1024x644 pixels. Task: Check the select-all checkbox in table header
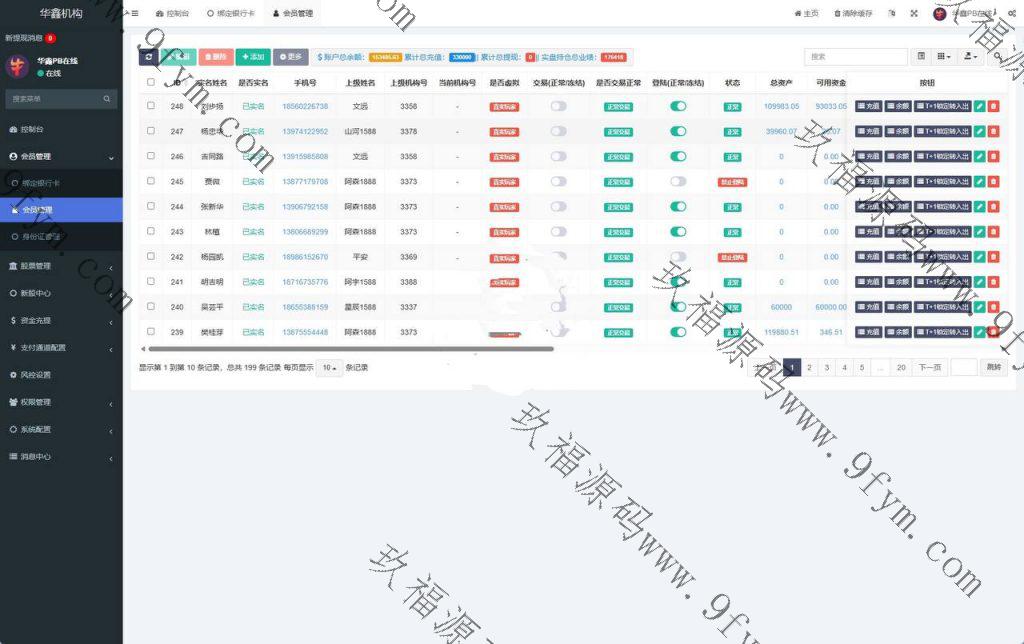(151, 82)
